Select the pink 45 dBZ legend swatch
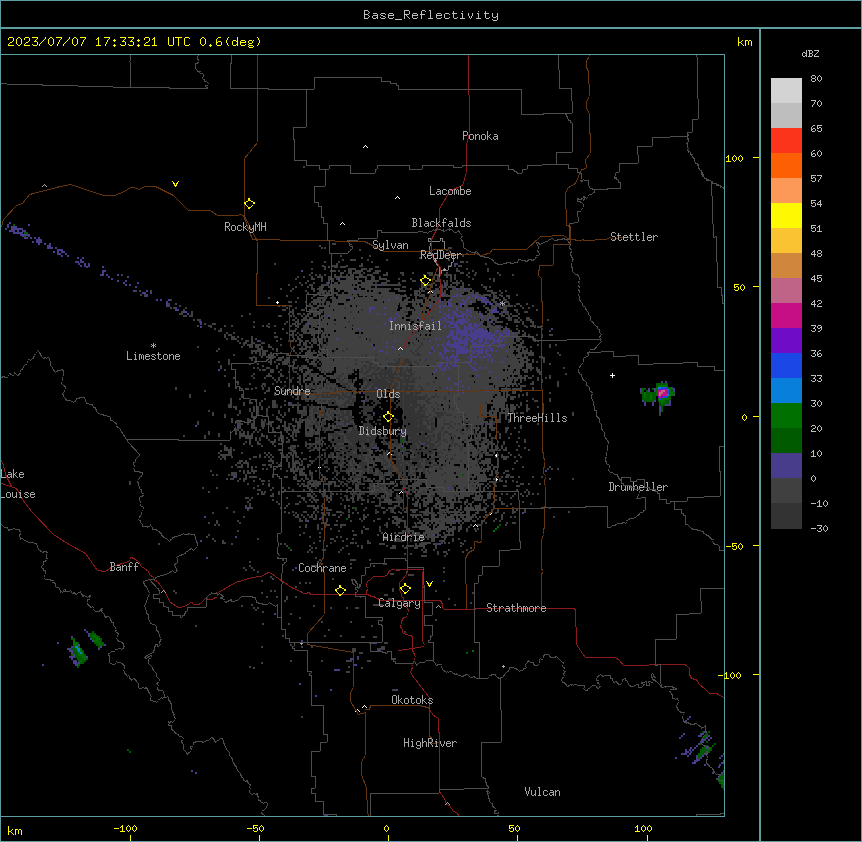The image size is (862, 842). click(x=786, y=291)
